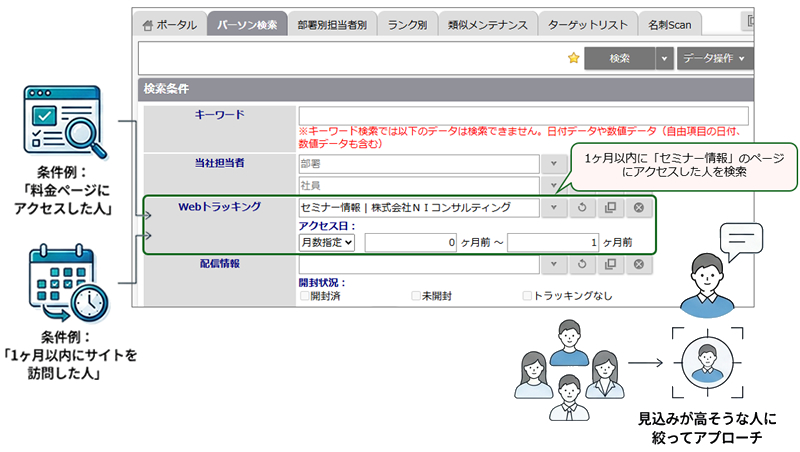Click the access-date end month field showing 1
This screenshot has width=800, height=452.
coord(554,242)
